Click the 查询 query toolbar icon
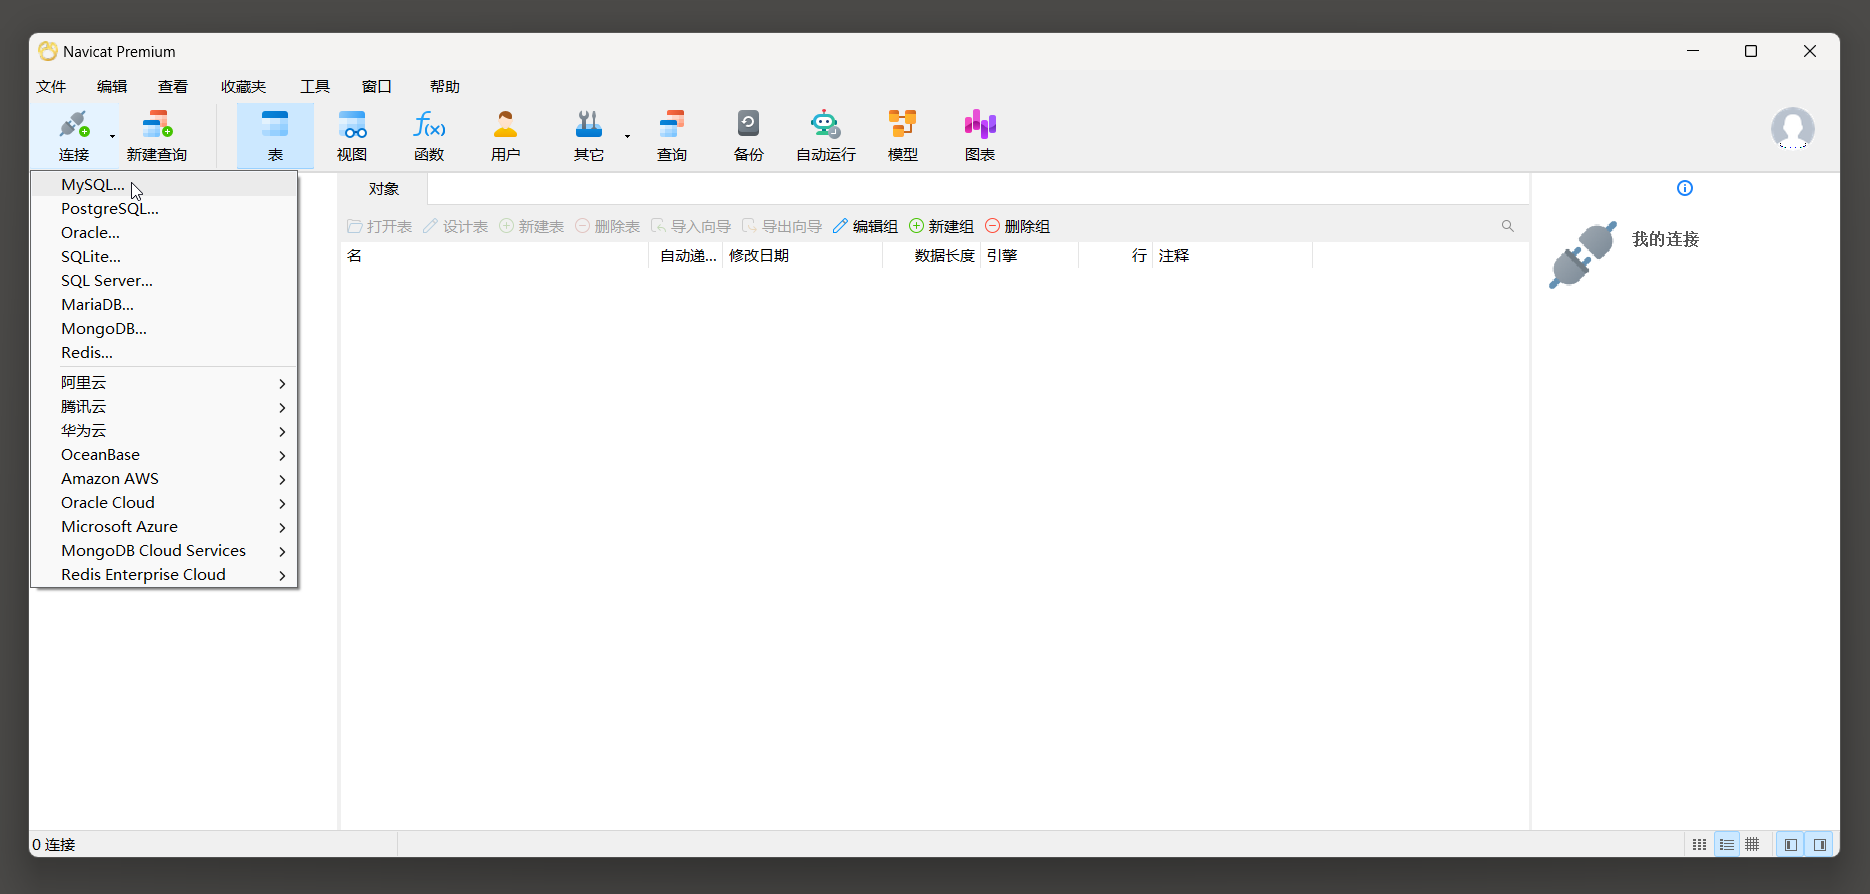1870x894 pixels. click(x=672, y=136)
